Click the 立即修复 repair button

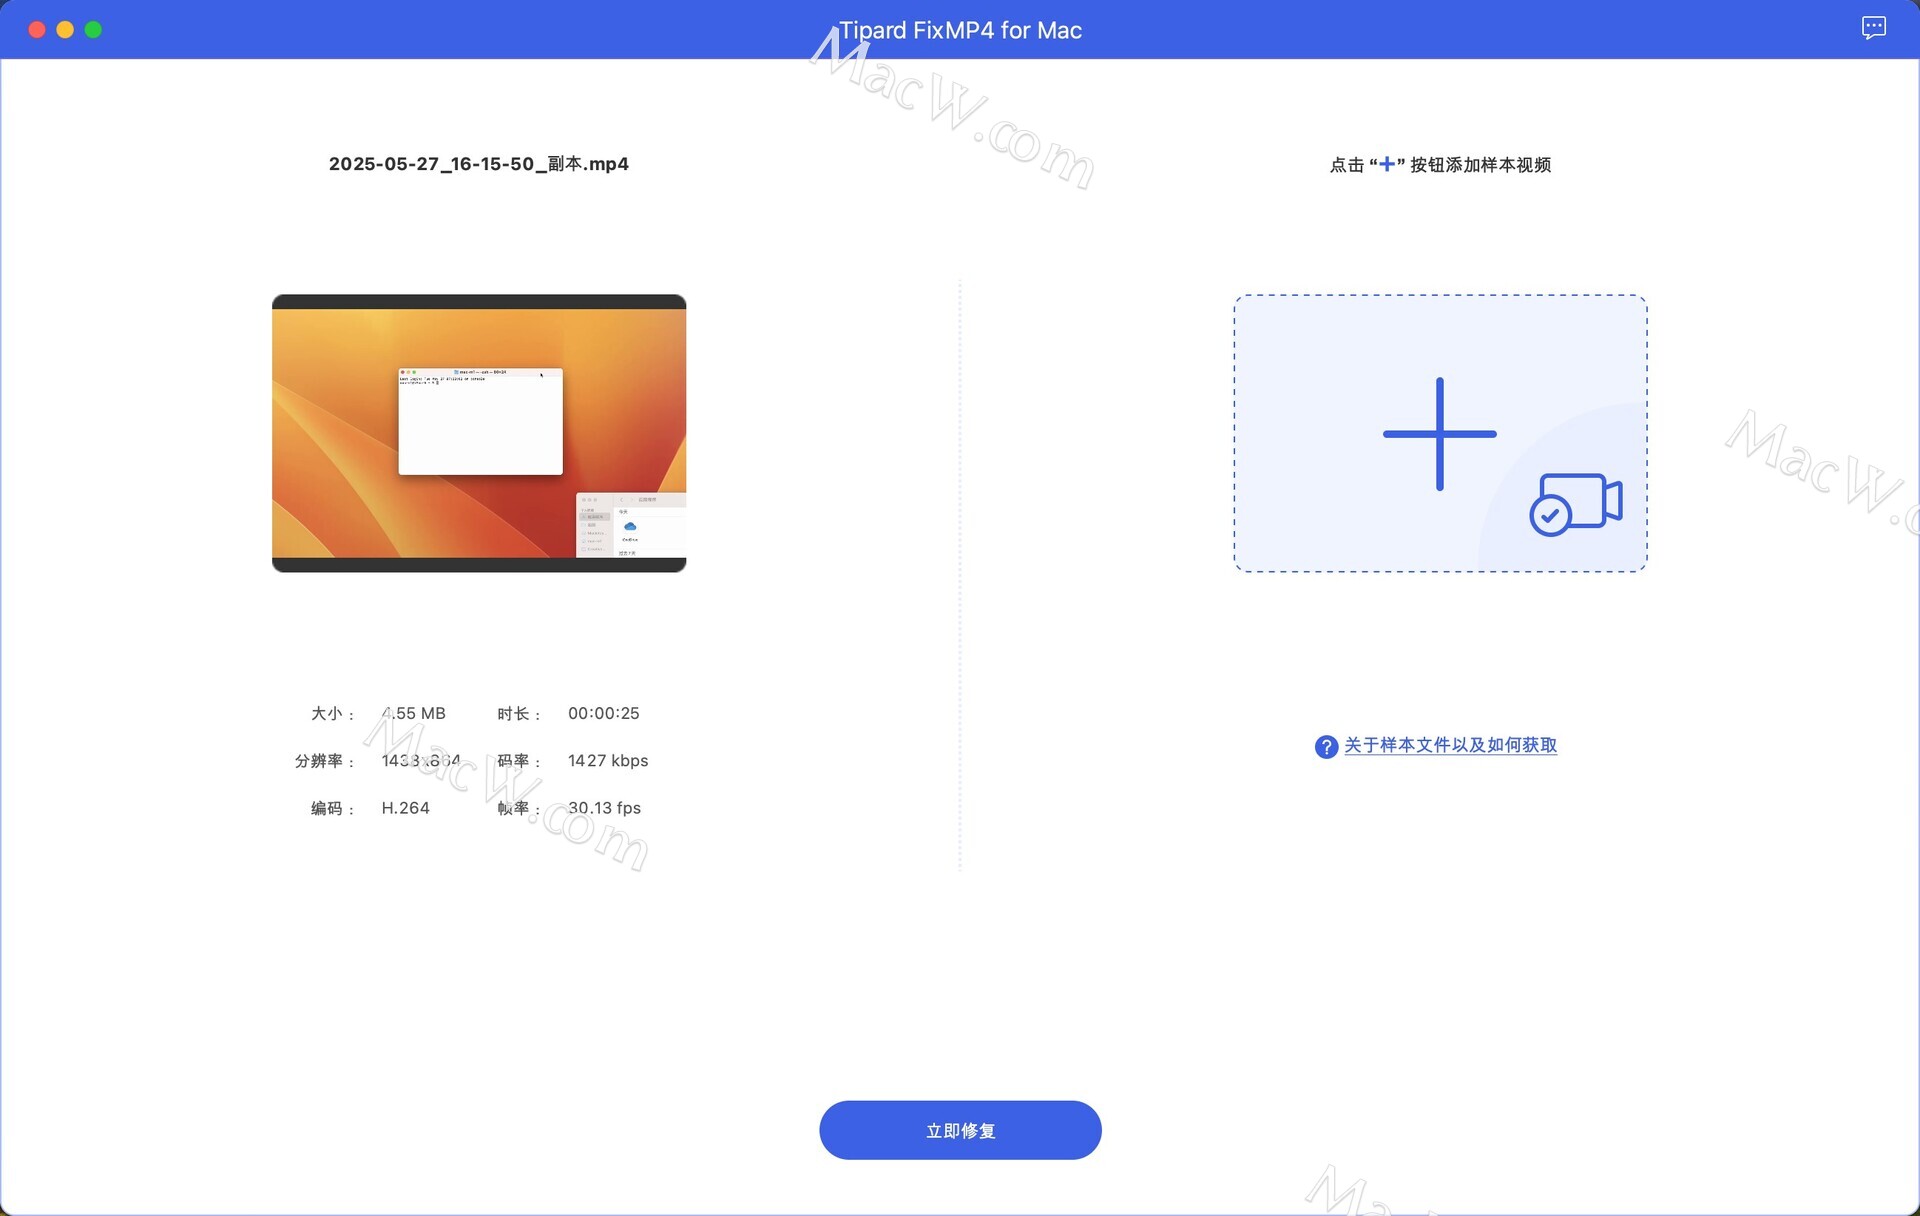pyautogui.click(x=960, y=1130)
